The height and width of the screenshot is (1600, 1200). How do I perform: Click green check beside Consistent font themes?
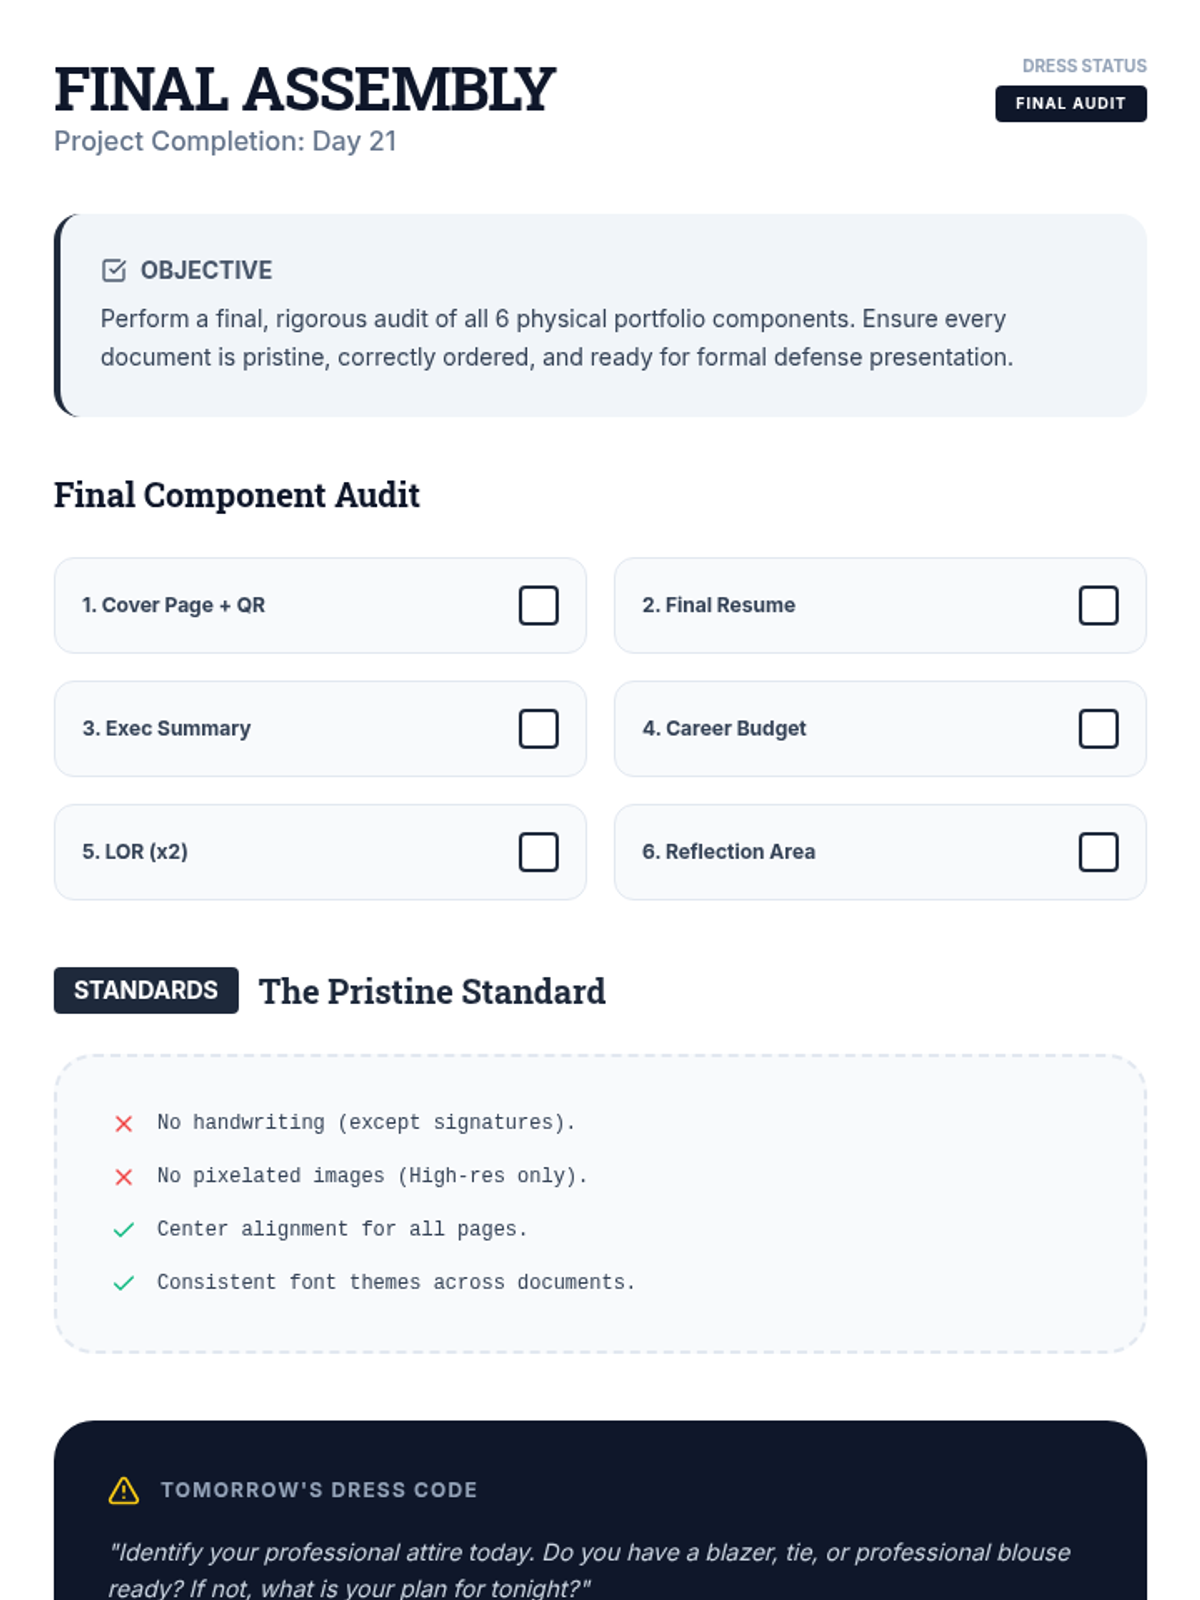pyautogui.click(x=124, y=1283)
